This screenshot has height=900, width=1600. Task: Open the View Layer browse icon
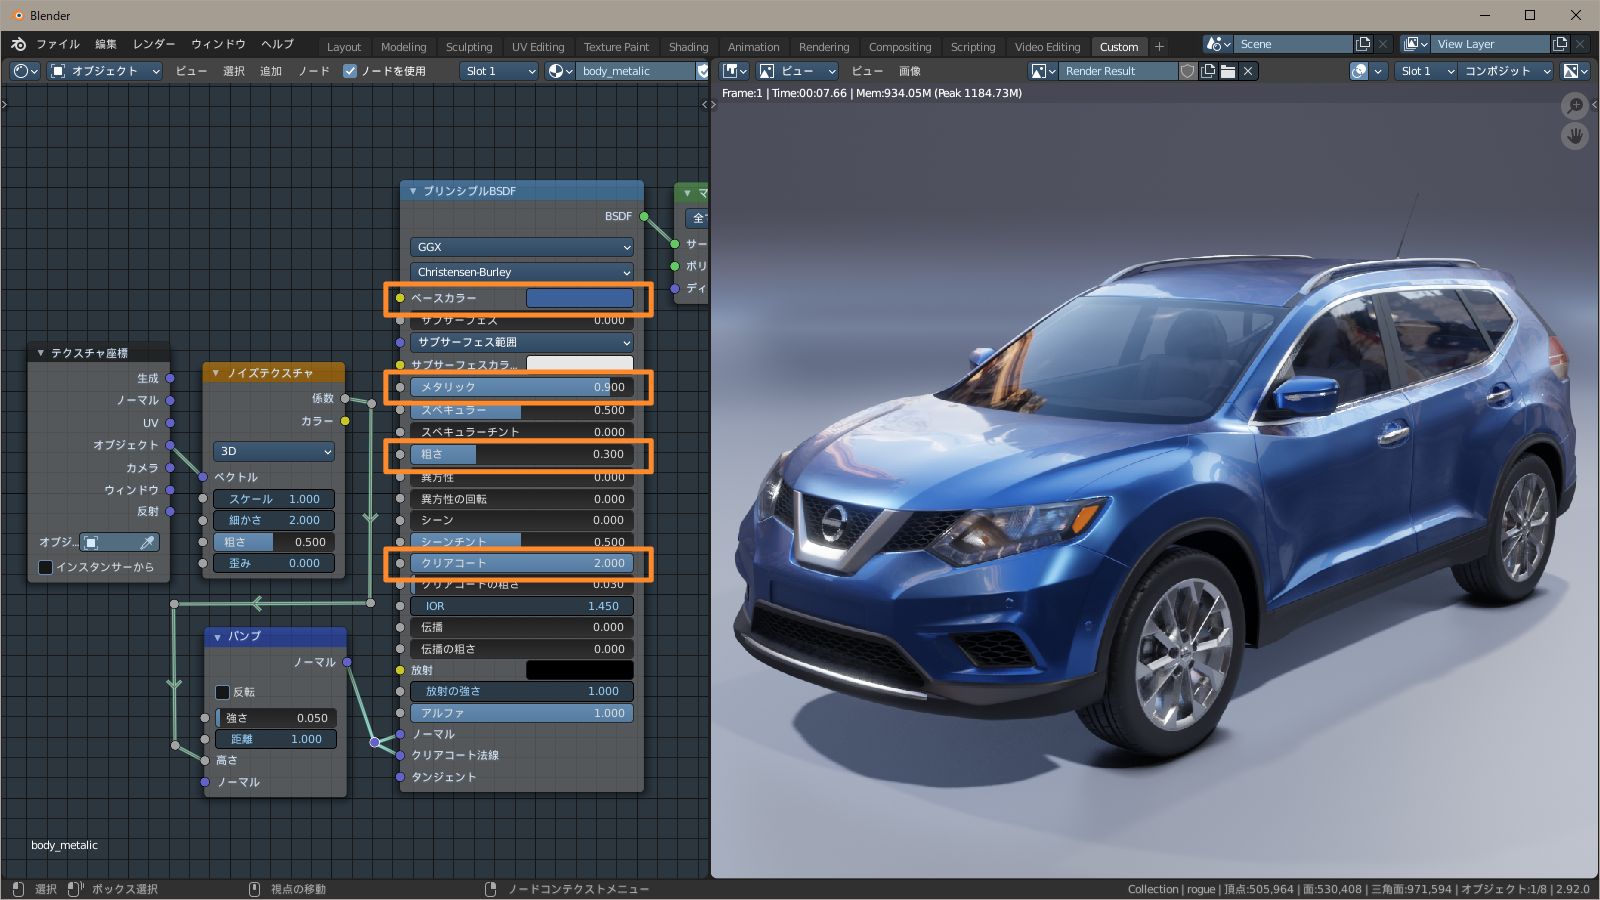pyautogui.click(x=1415, y=44)
